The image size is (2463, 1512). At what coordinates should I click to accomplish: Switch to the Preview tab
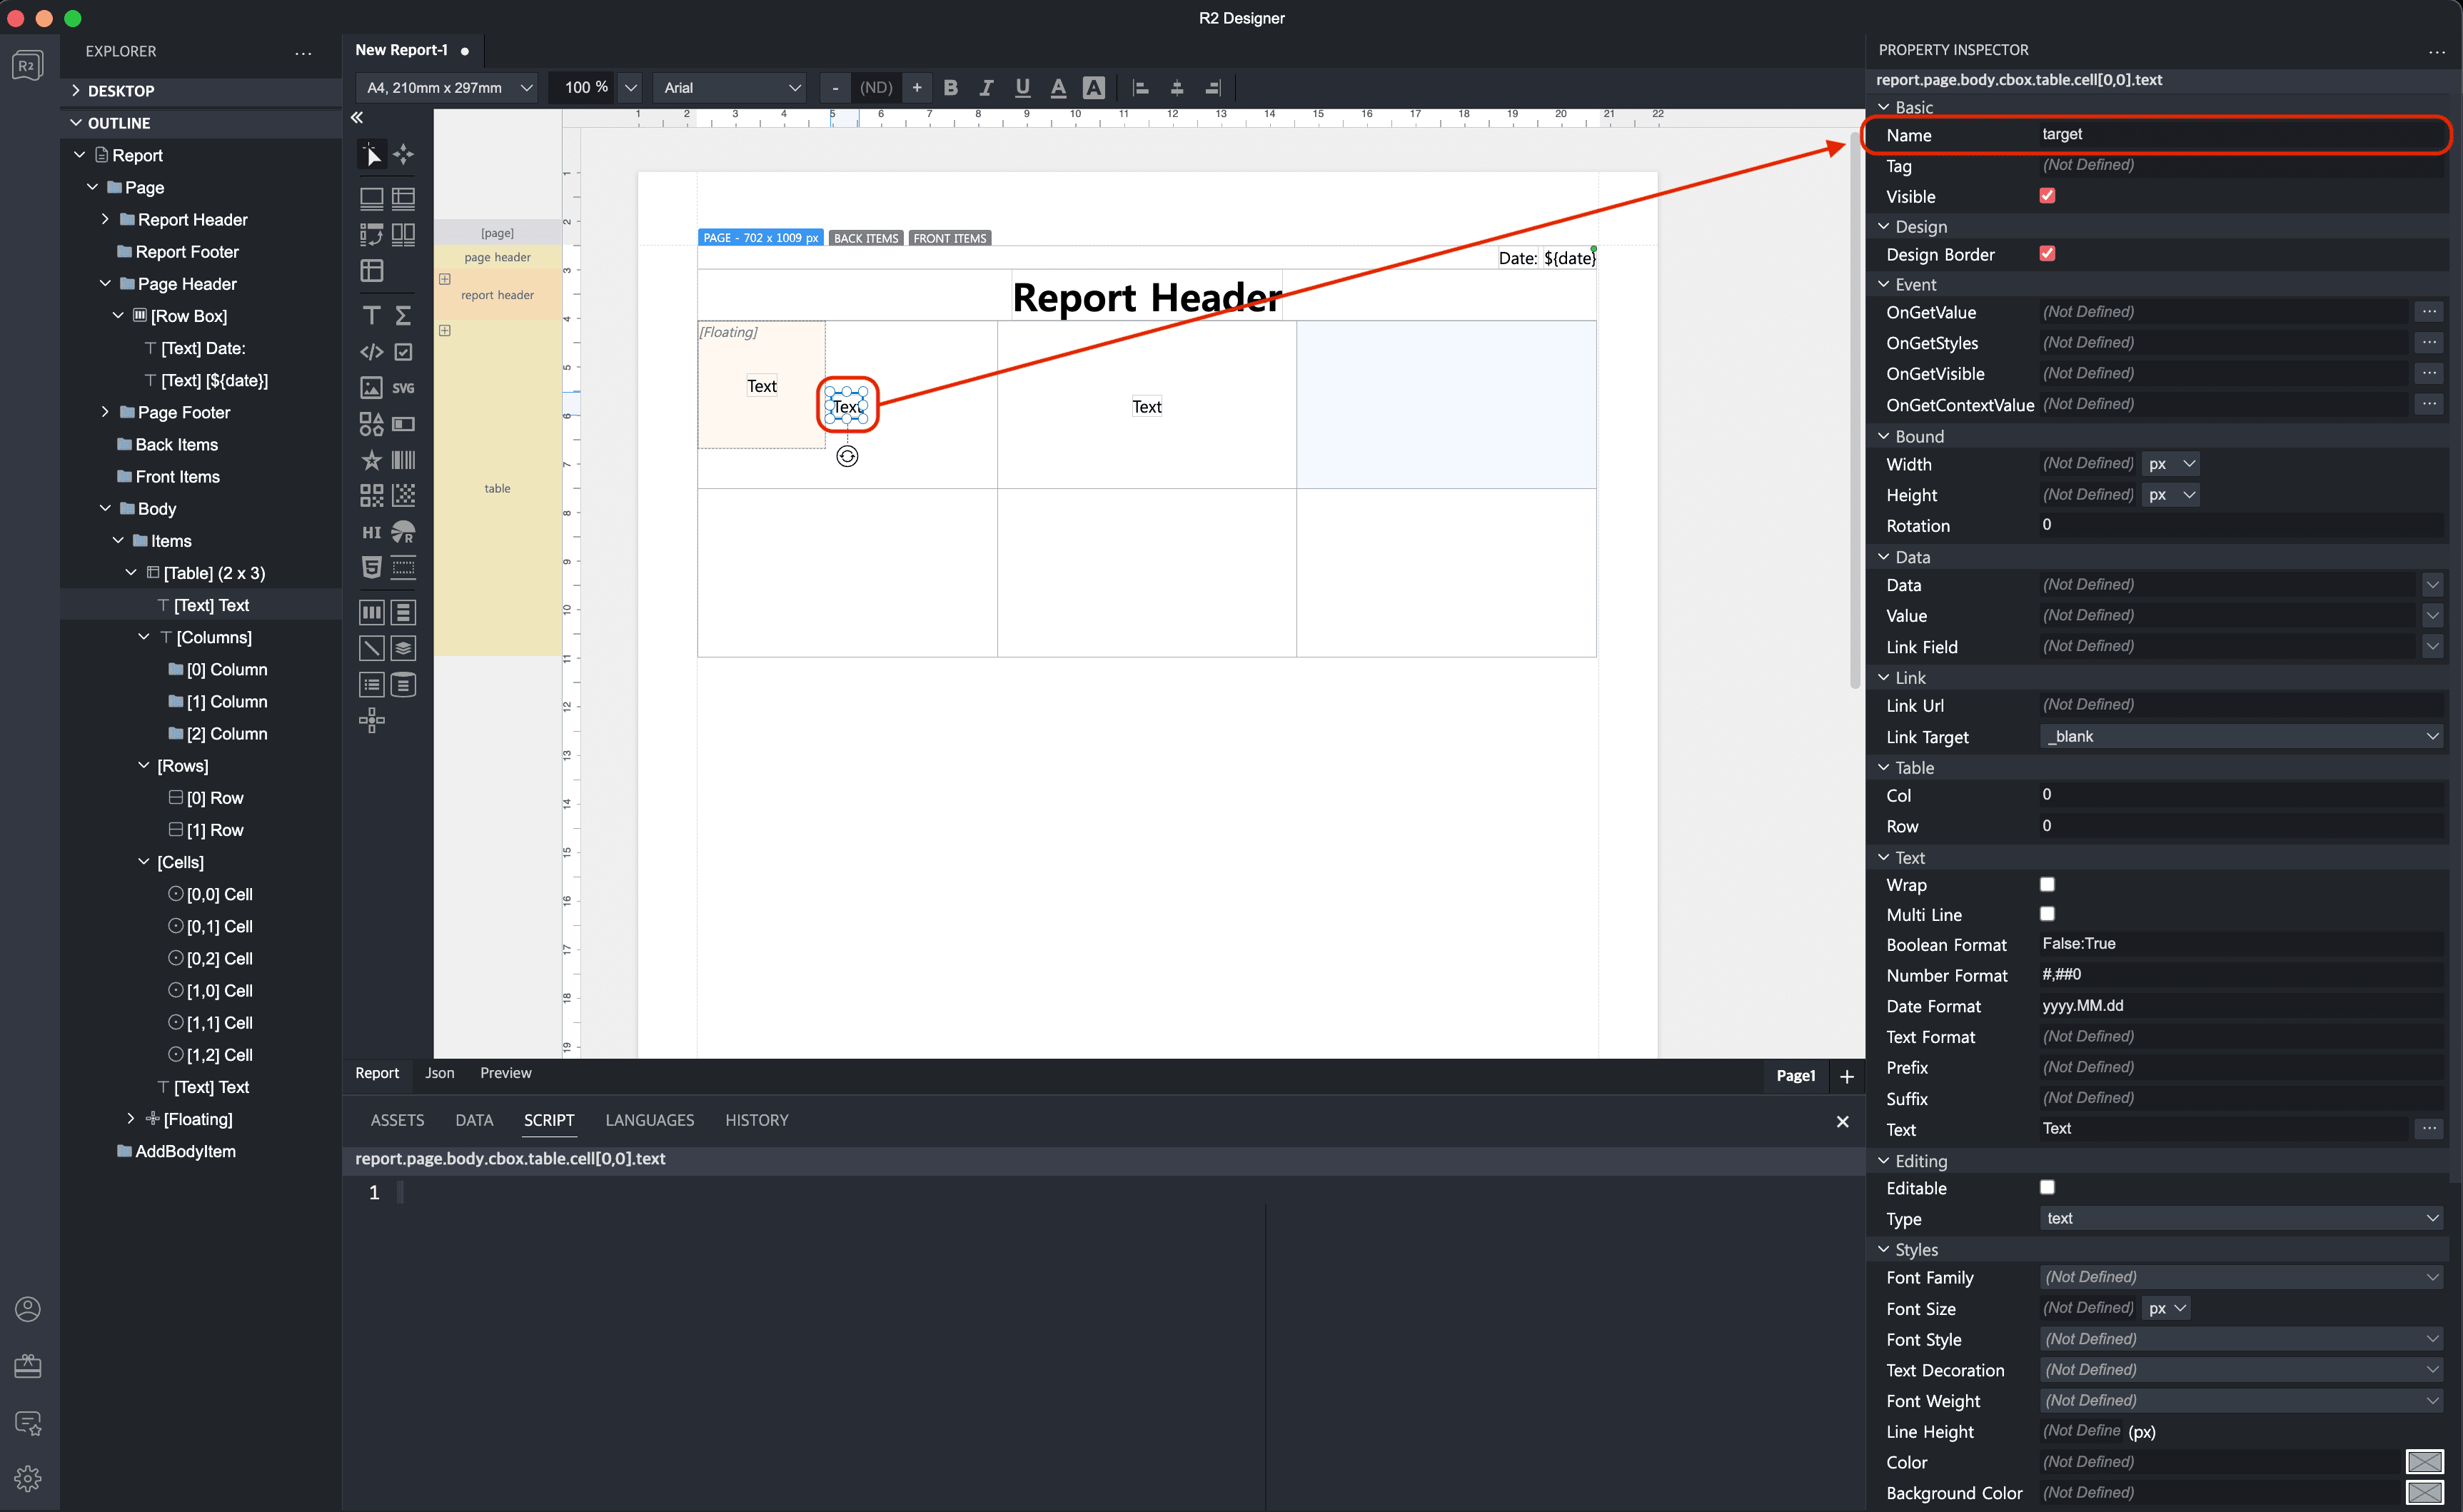pos(505,1072)
